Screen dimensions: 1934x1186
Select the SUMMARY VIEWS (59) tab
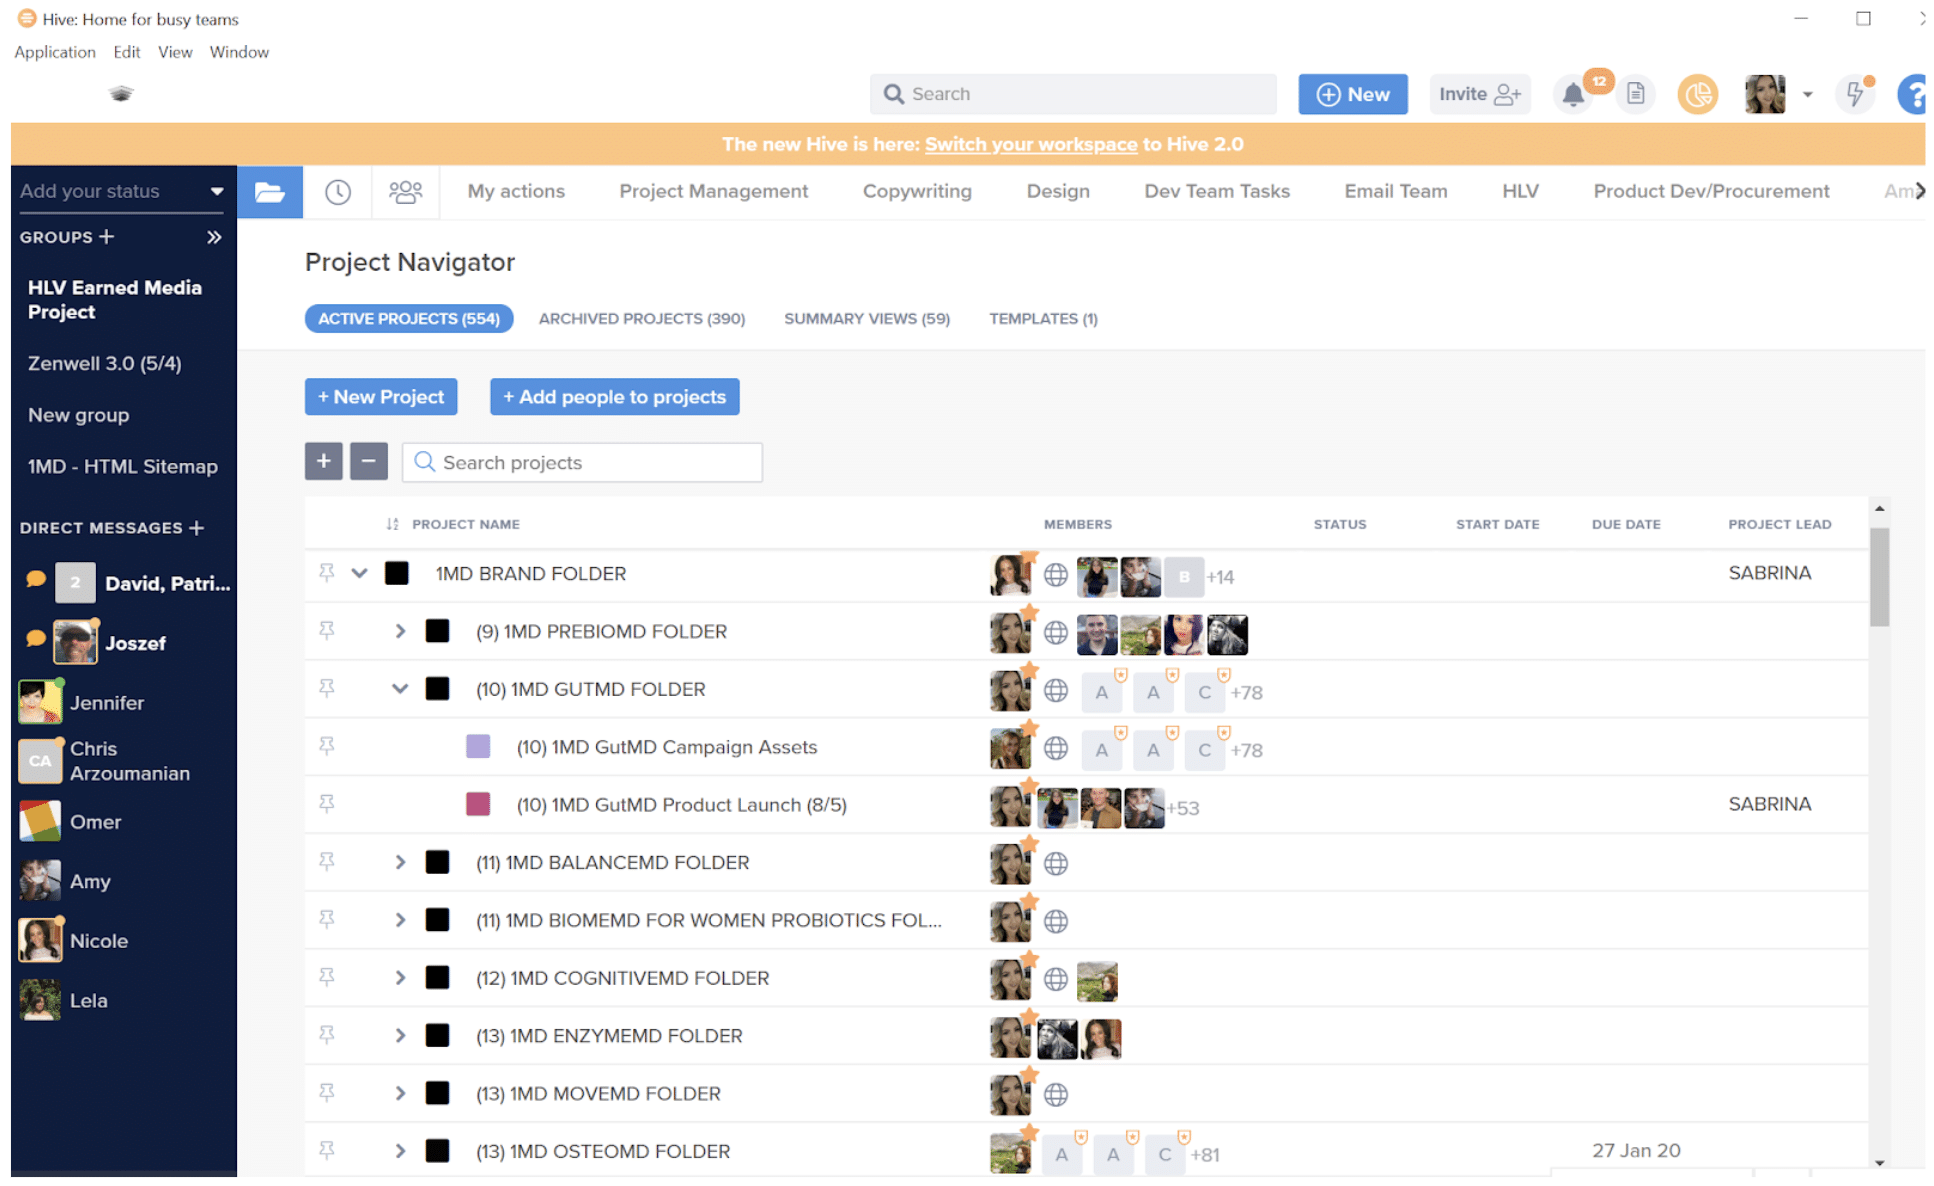(x=867, y=319)
